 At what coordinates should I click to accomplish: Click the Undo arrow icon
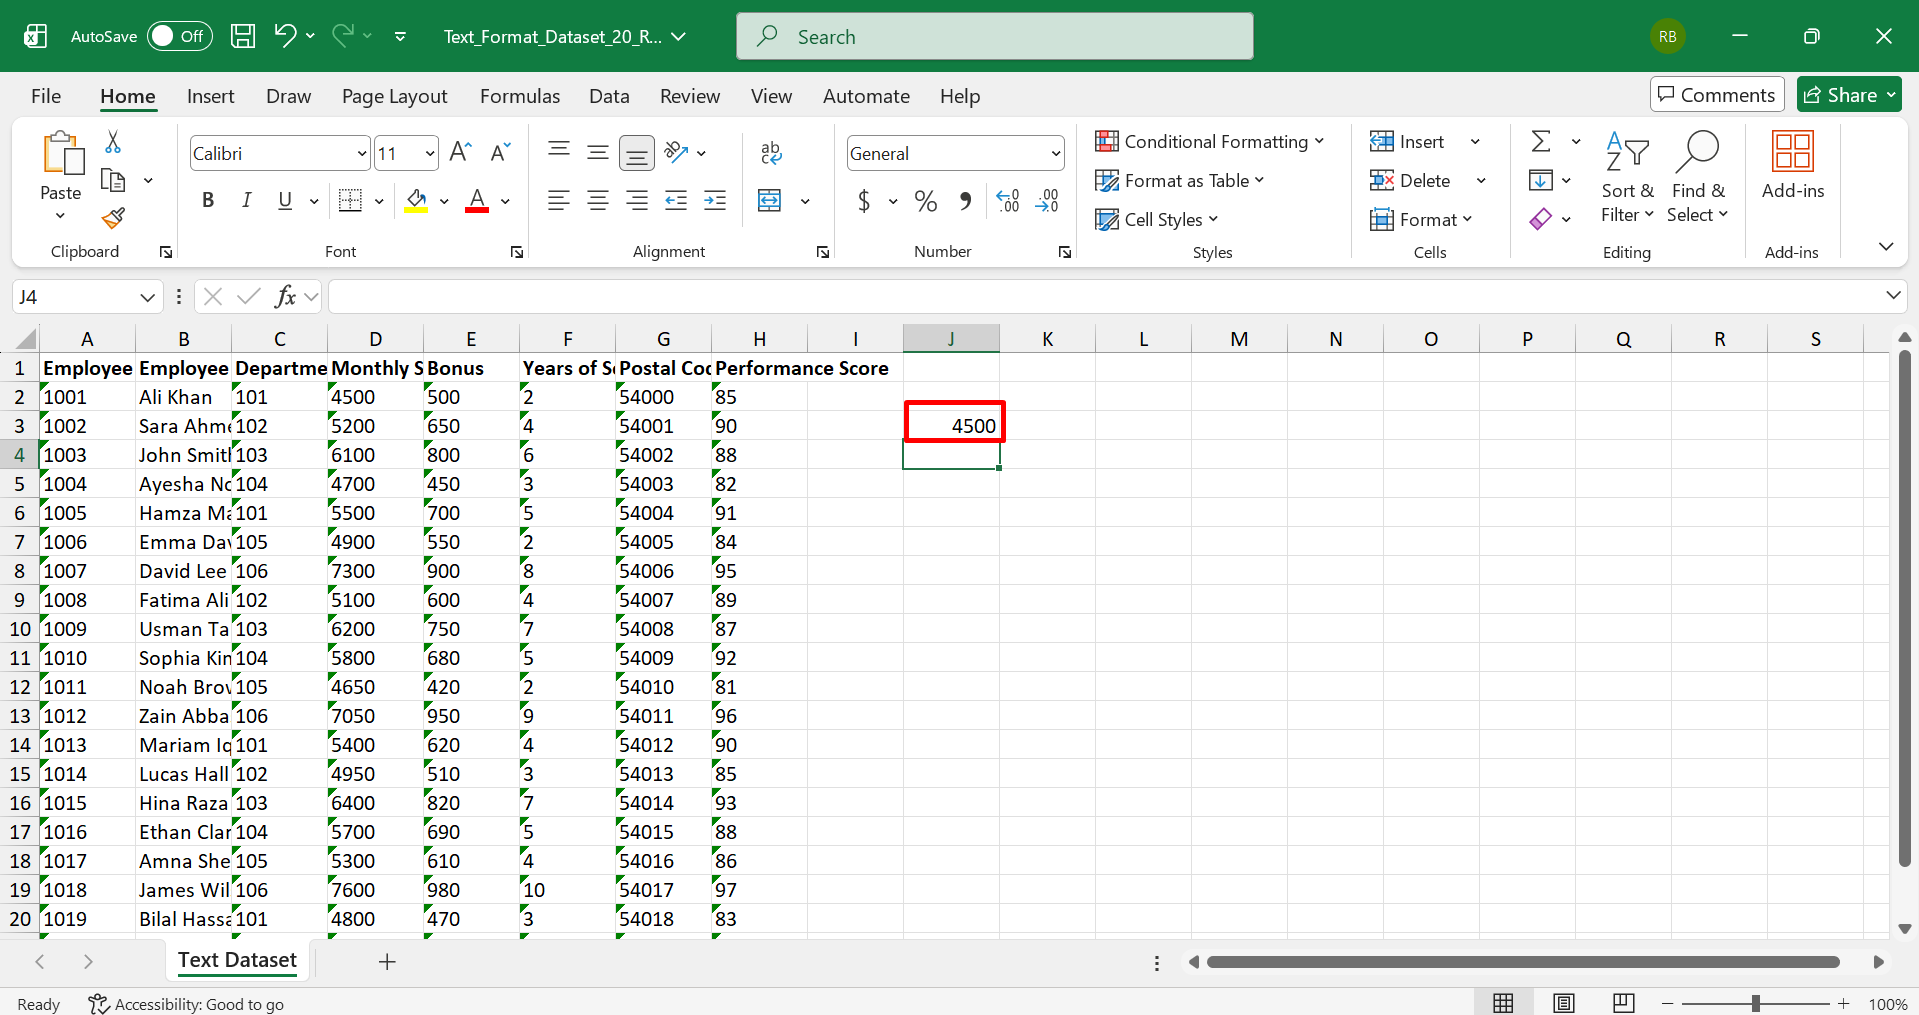click(x=285, y=36)
